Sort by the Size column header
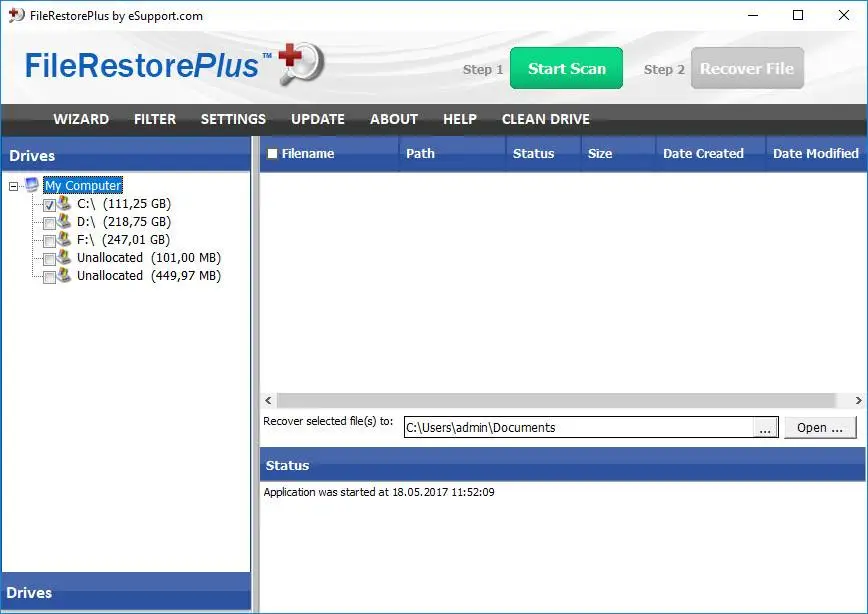Viewport: 868px width, 614px height. tap(618, 153)
